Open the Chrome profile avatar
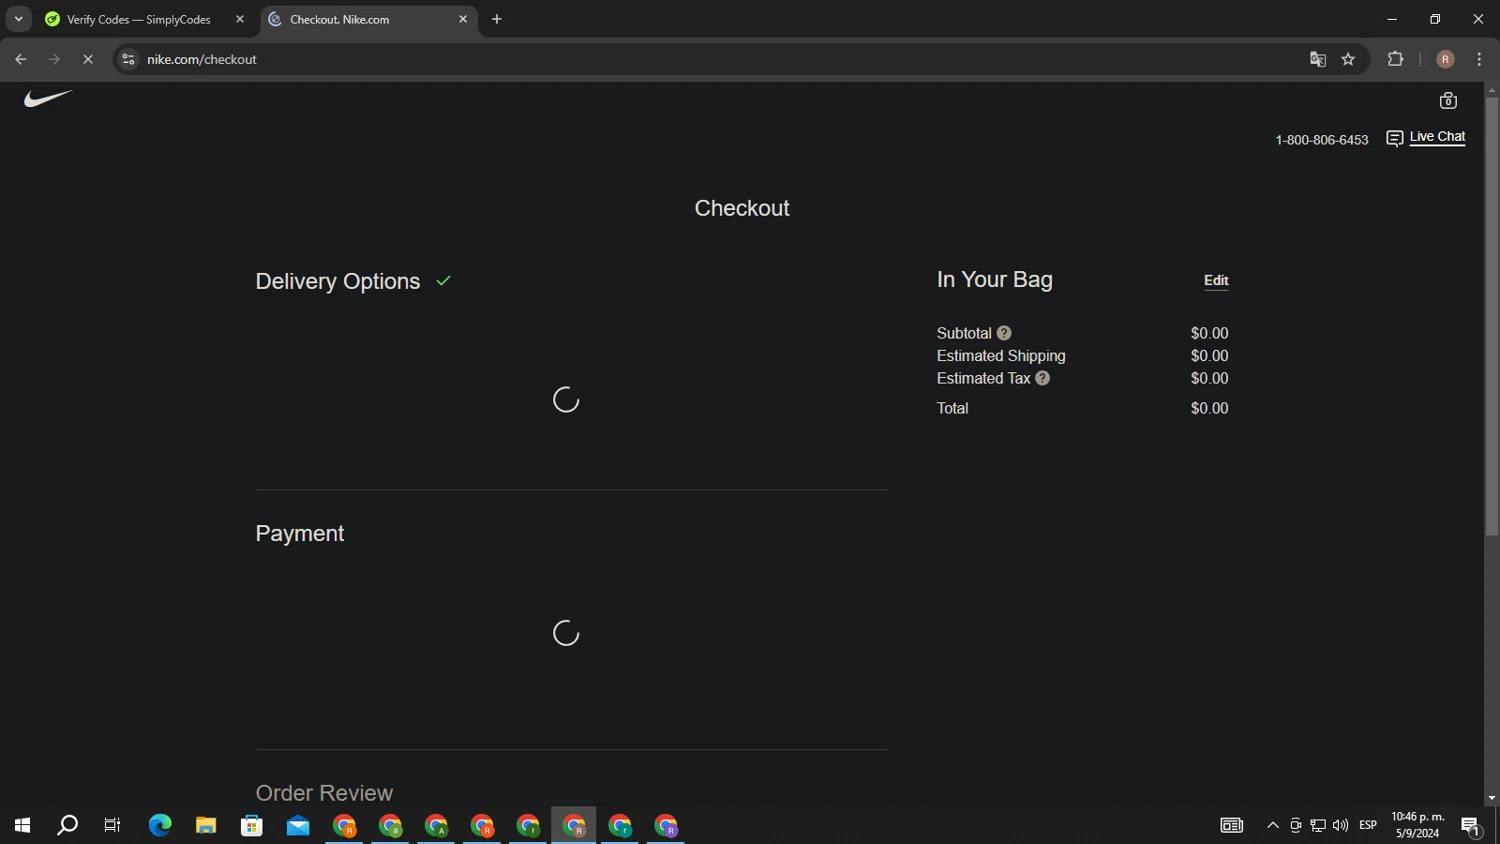The height and width of the screenshot is (844, 1500). [1445, 59]
